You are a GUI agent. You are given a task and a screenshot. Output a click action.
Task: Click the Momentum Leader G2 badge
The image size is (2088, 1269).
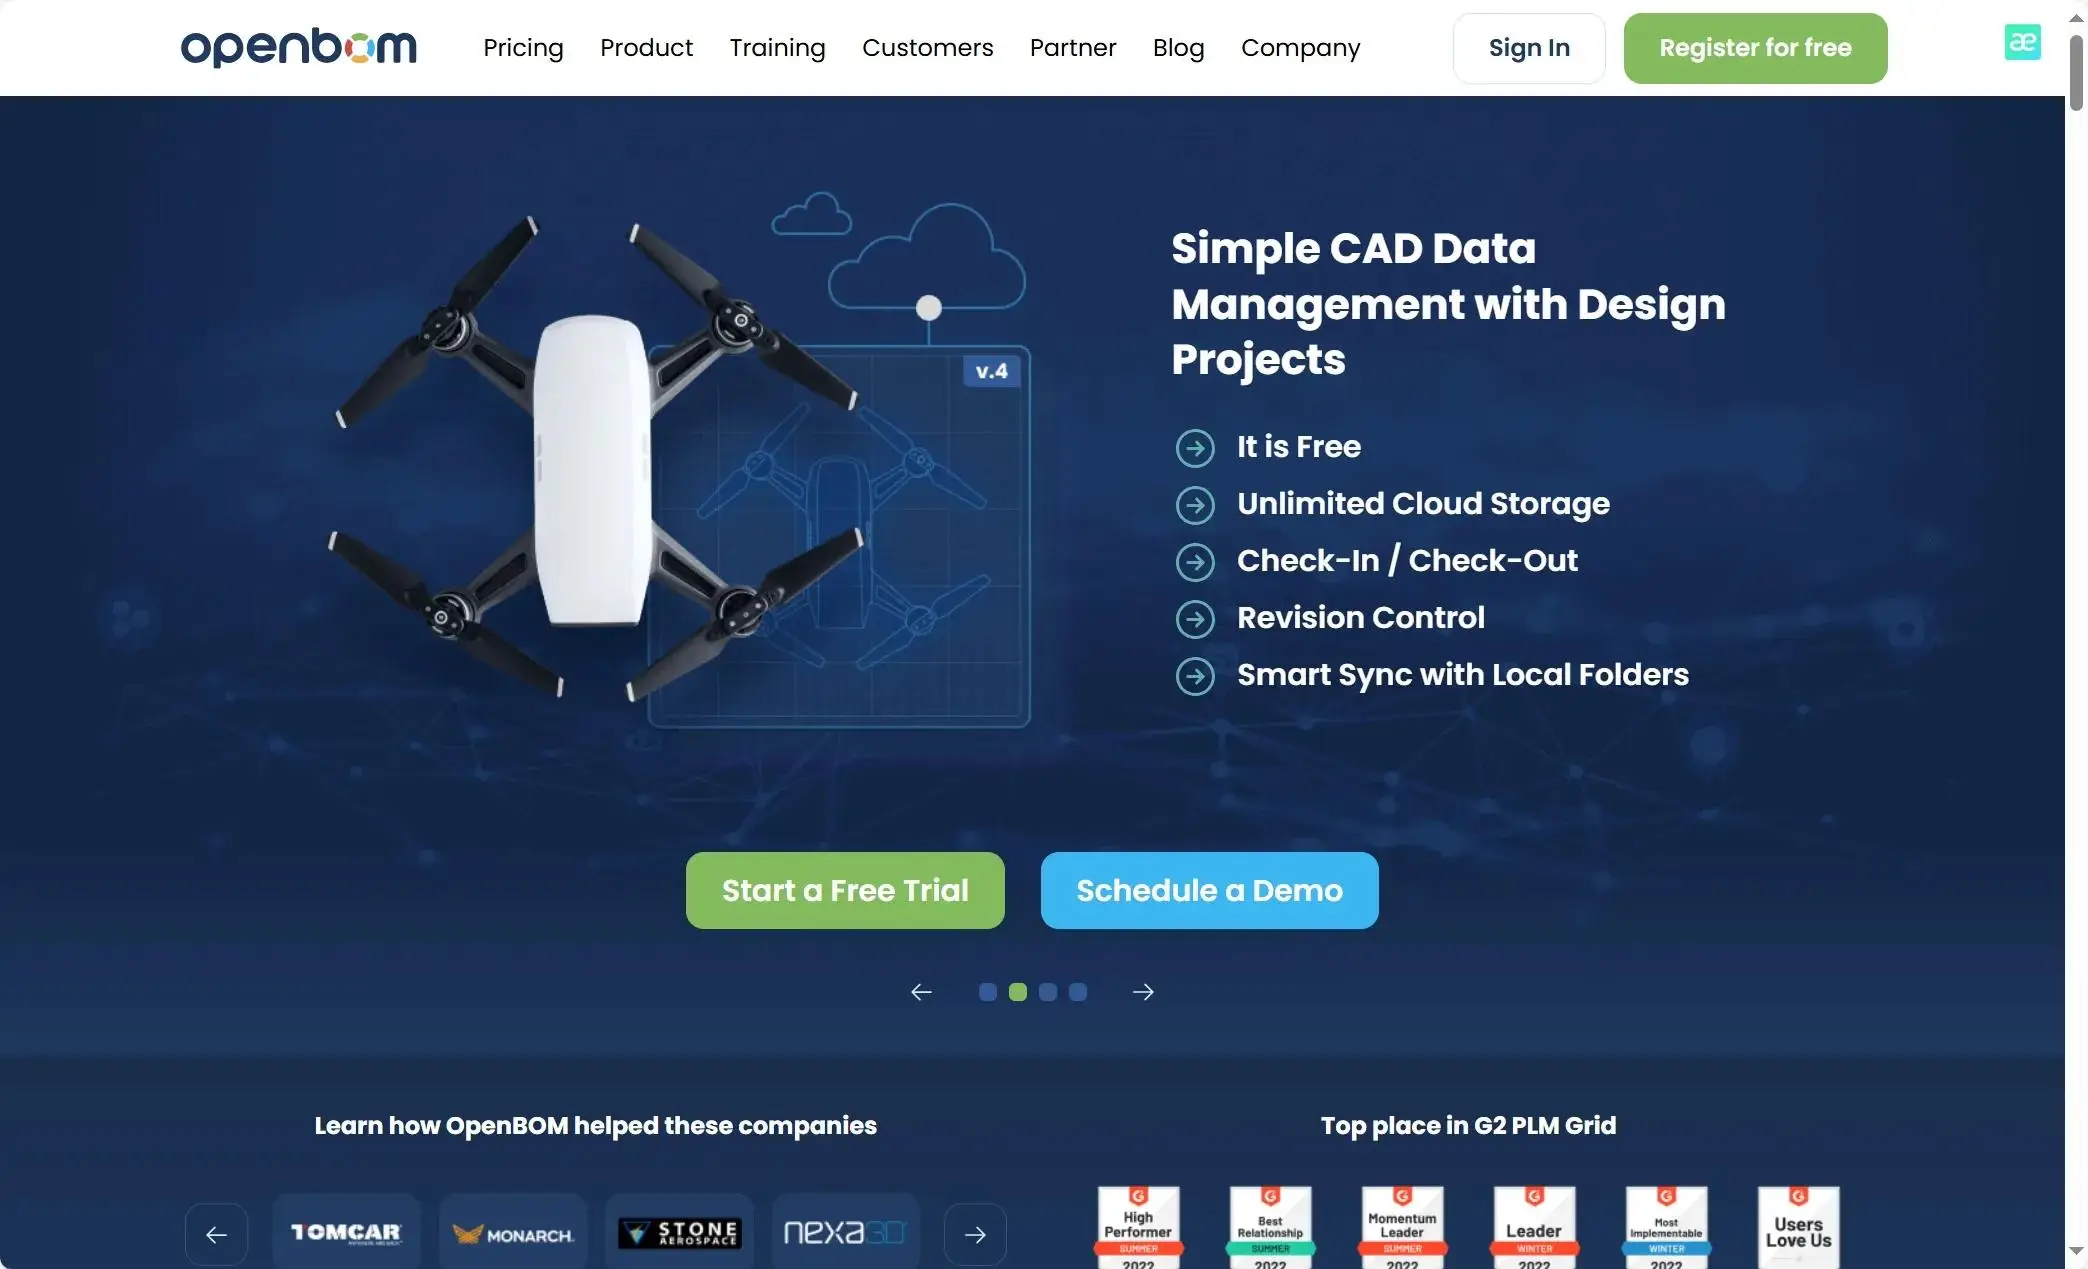(x=1402, y=1227)
